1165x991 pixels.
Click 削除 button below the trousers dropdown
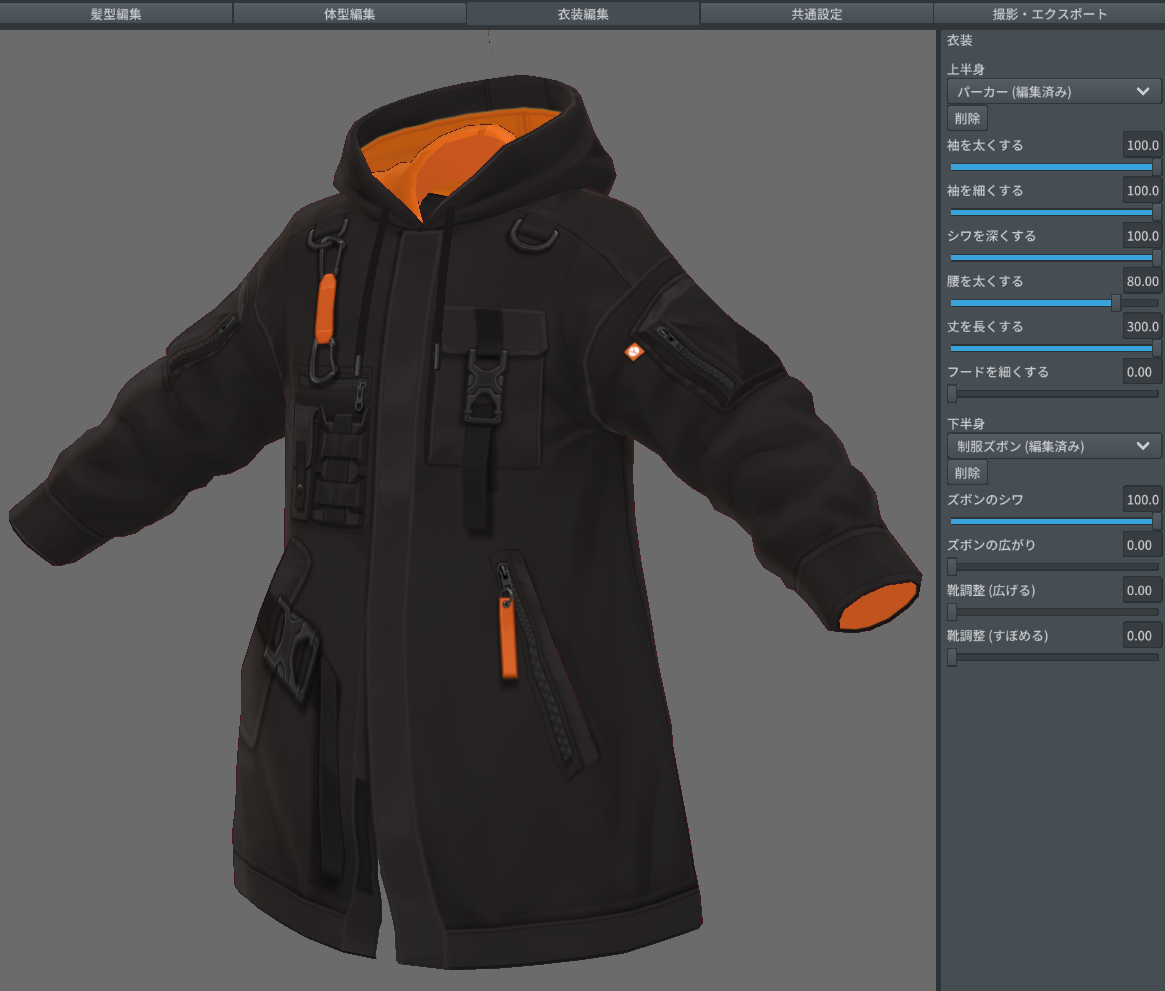(967, 472)
